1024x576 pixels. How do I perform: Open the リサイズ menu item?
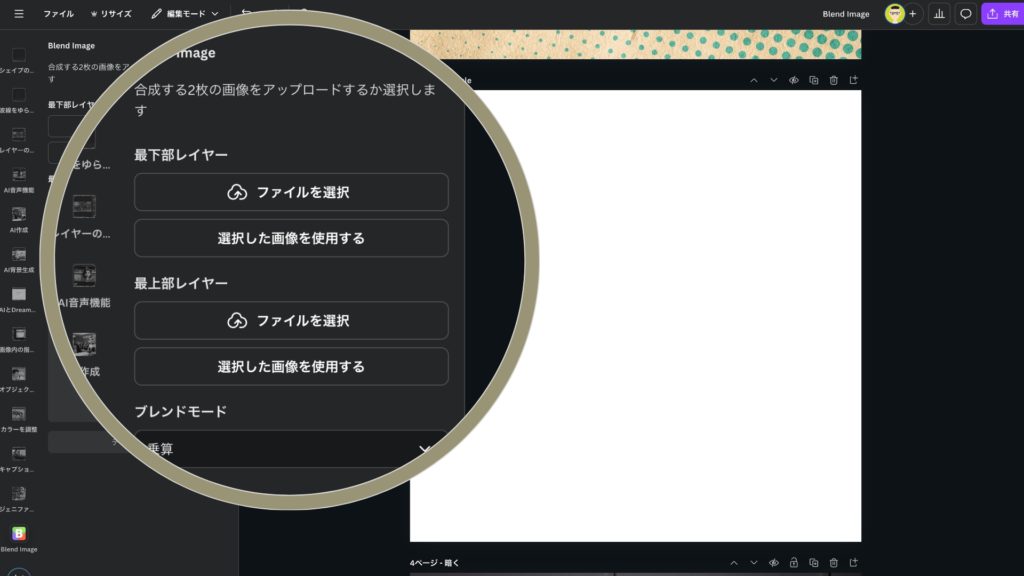pyautogui.click(x=110, y=14)
